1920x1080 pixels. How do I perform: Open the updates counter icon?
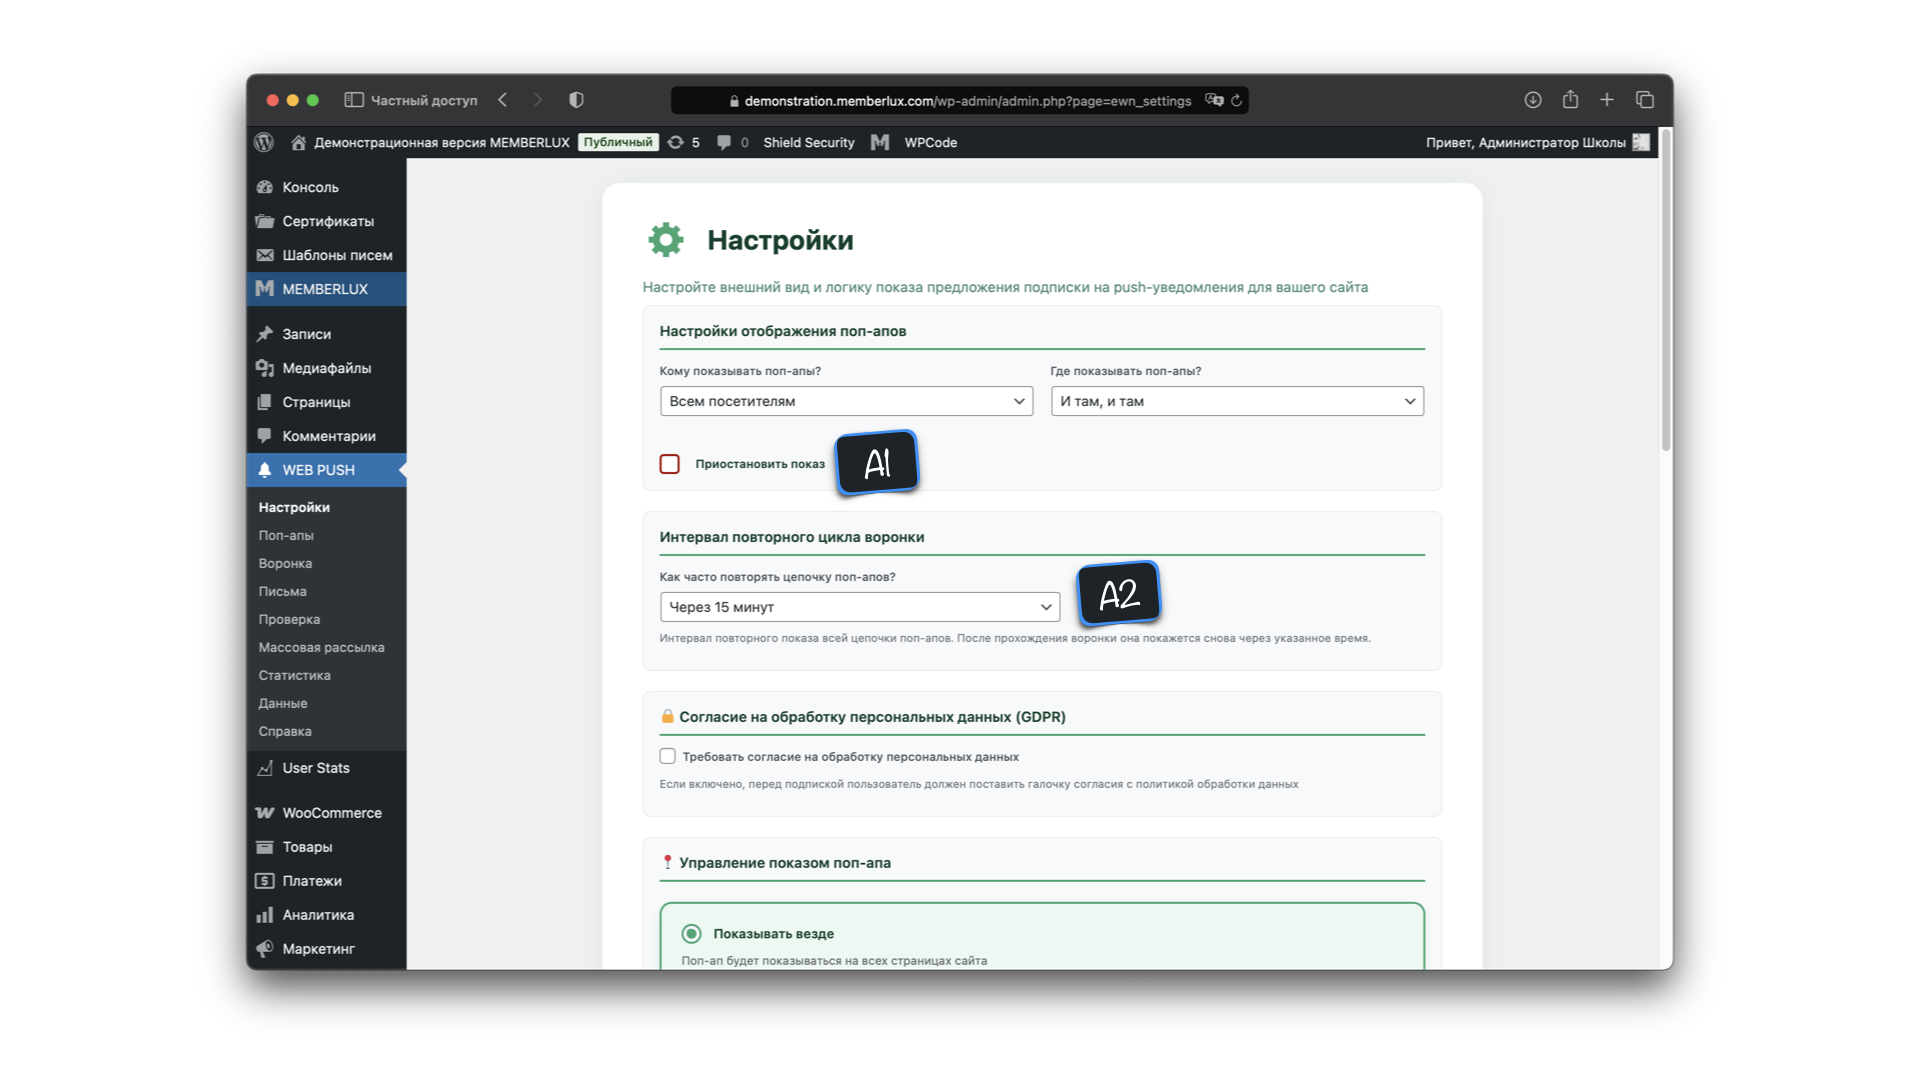click(x=677, y=142)
